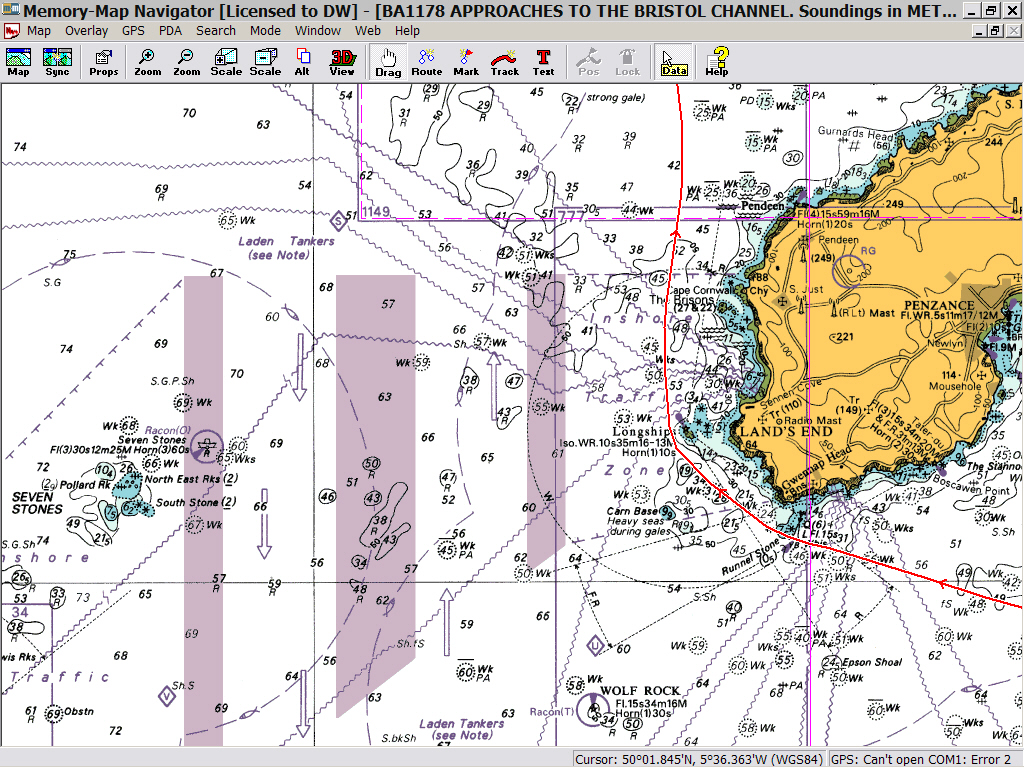
Task: Click the bold SEVEN STONES heading
Action: click(37, 503)
